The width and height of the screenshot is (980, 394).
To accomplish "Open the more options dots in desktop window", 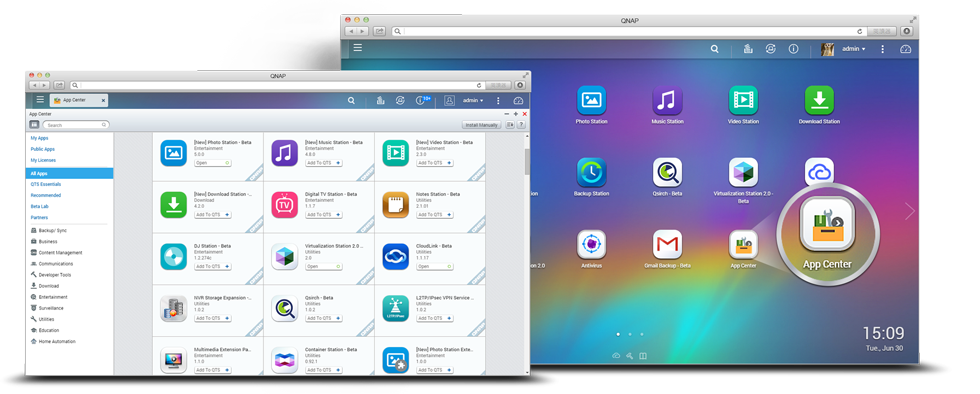I will (x=882, y=48).
